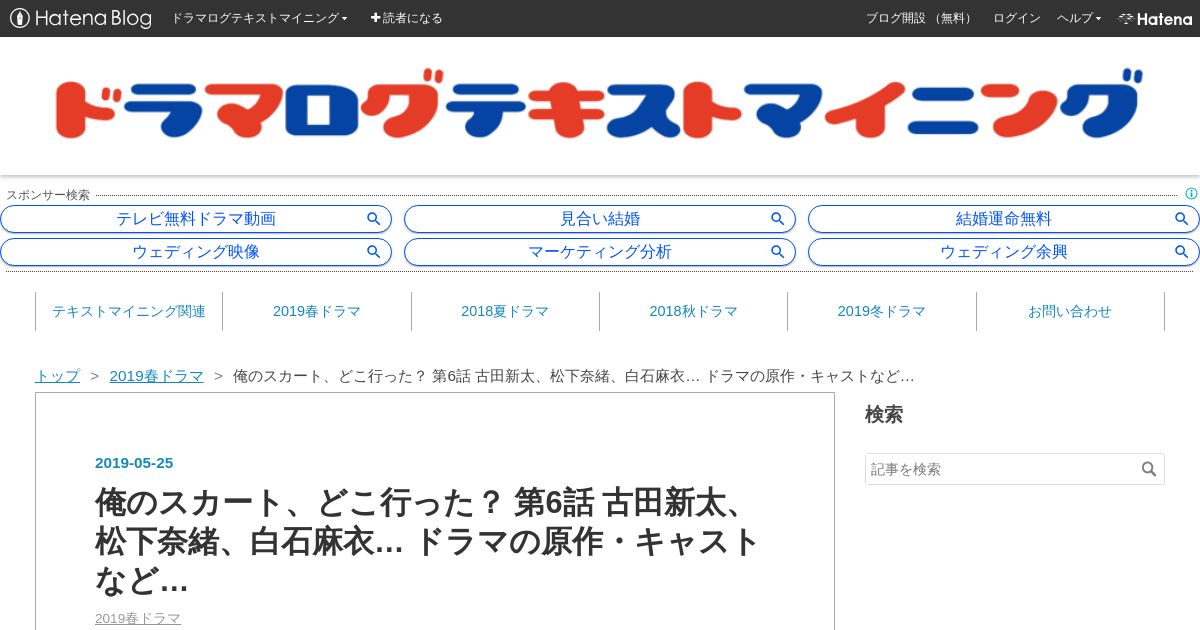Click the ドラマログテキストマイニング banner title
This screenshot has width=1200, height=630.
(x=599, y=104)
